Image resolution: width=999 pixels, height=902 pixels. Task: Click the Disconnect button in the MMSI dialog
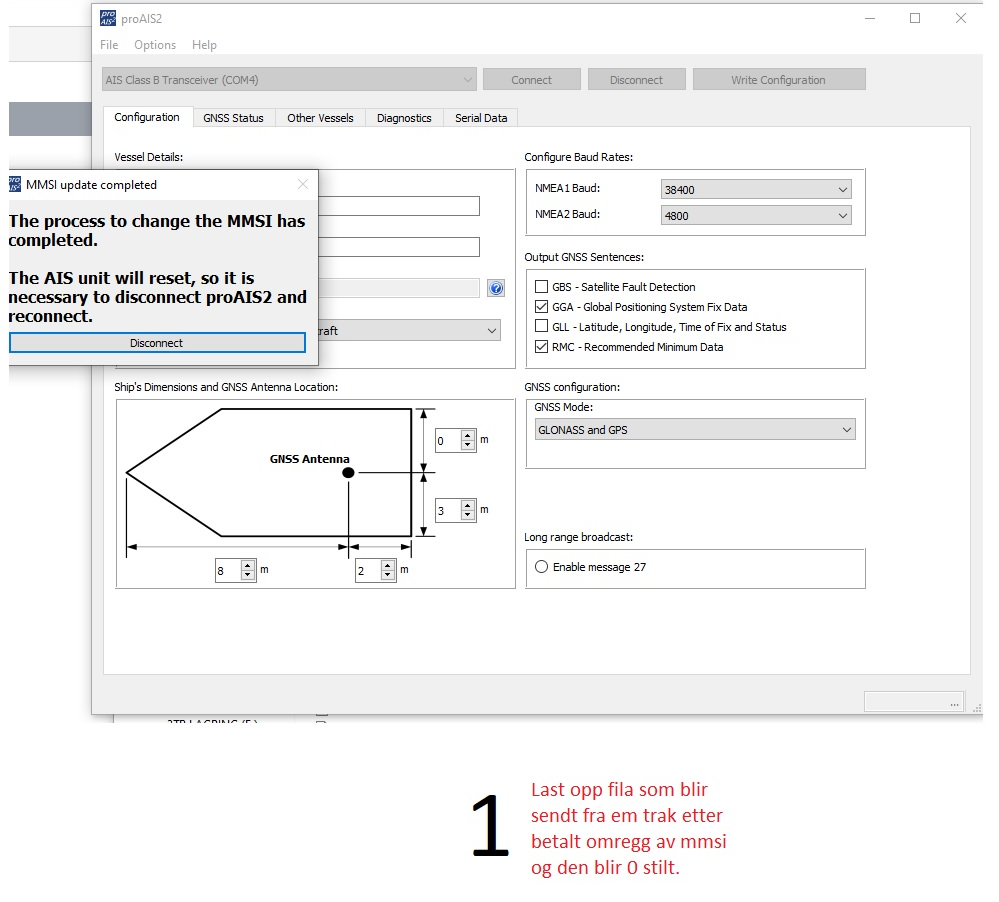[x=157, y=343]
